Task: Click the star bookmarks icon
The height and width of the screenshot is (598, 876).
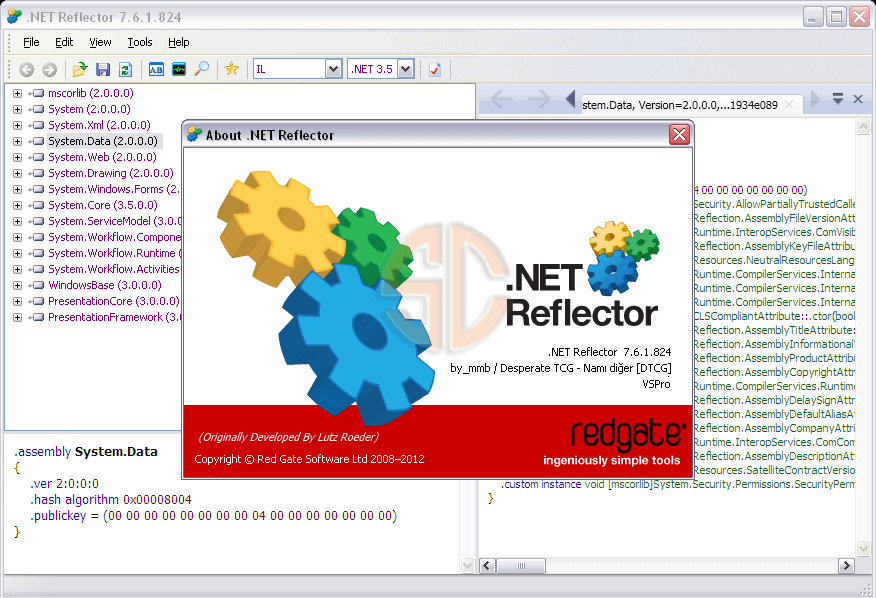Action: click(231, 69)
